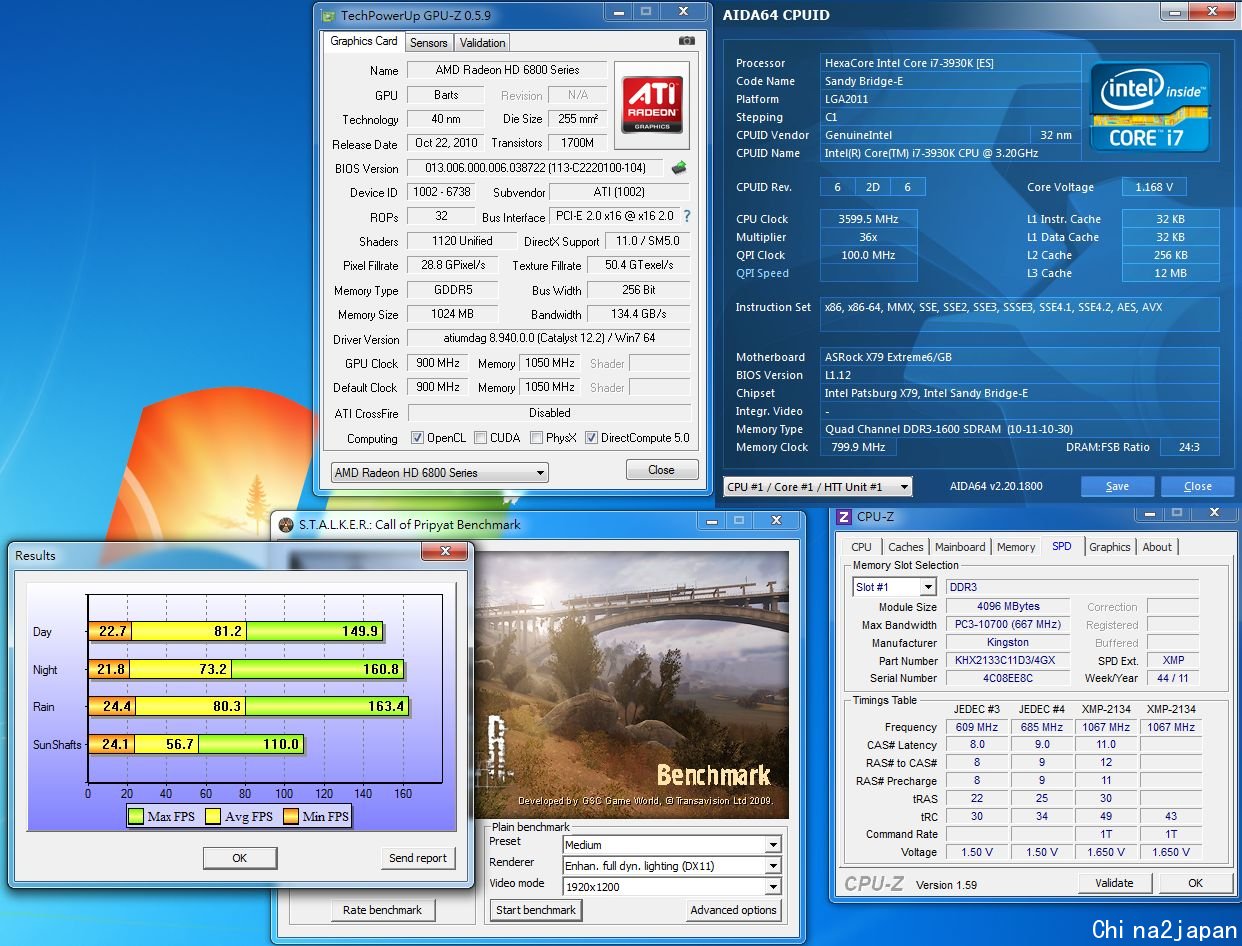Screen dimensions: 1242x946
Task: Open the Preset Medium dropdown
Action: pyautogui.click(x=671, y=845)
